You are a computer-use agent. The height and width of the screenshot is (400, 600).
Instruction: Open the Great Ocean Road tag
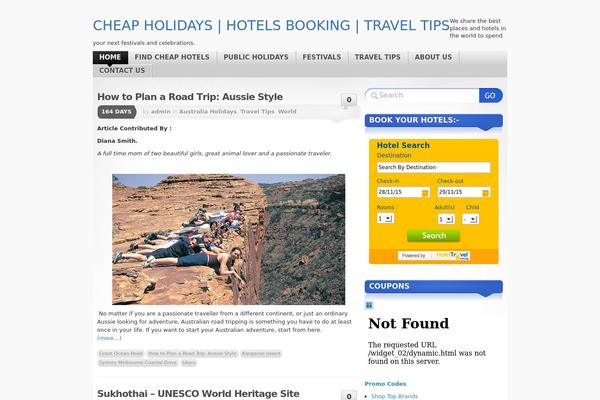point(121,353)
